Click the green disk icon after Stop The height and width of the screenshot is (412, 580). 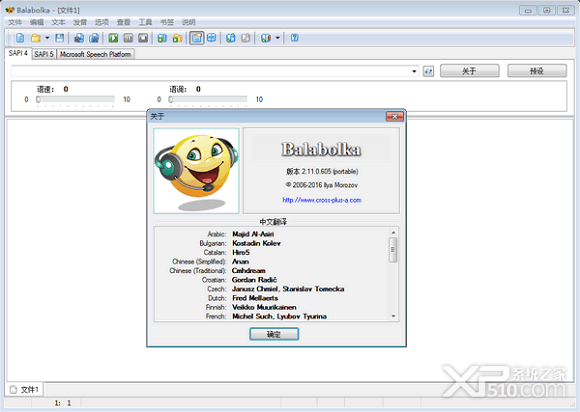coord(162,38)
